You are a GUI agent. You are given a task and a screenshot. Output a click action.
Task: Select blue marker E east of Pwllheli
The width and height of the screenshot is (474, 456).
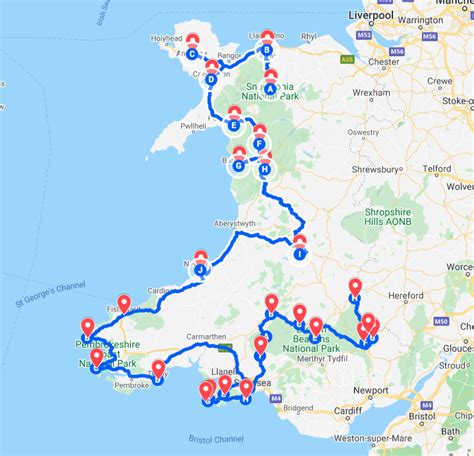(234, 125)
